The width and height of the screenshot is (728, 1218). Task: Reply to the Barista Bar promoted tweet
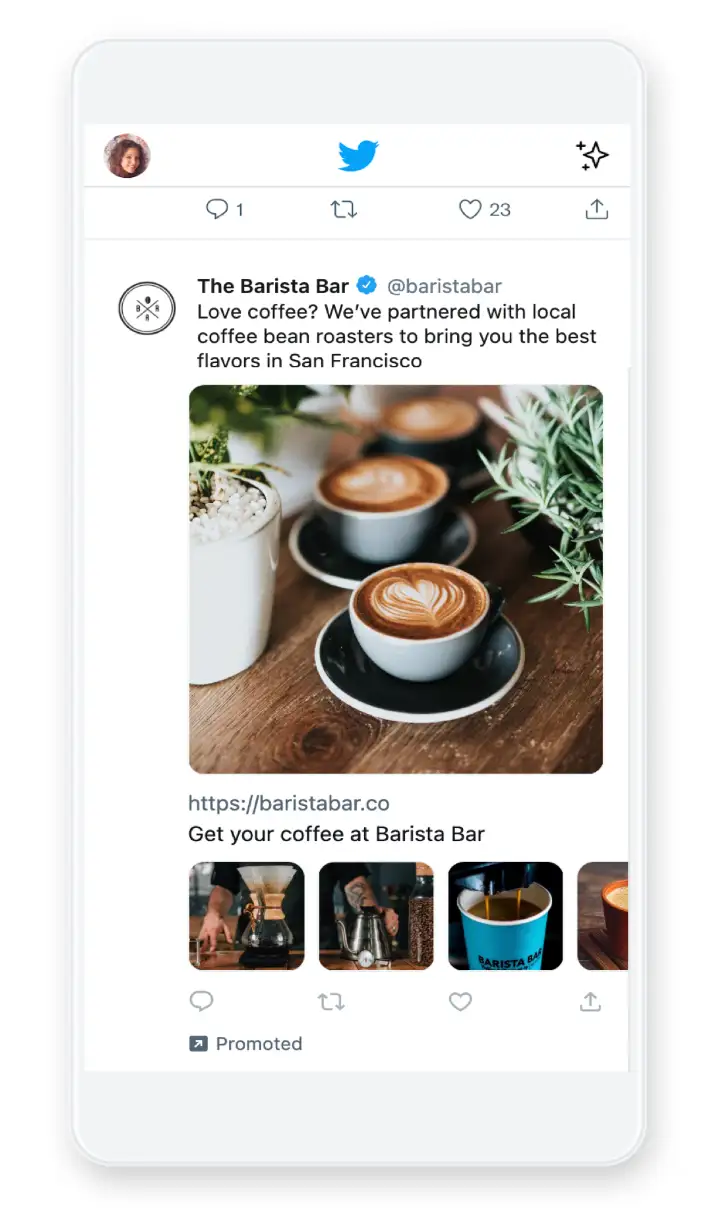201,1001
